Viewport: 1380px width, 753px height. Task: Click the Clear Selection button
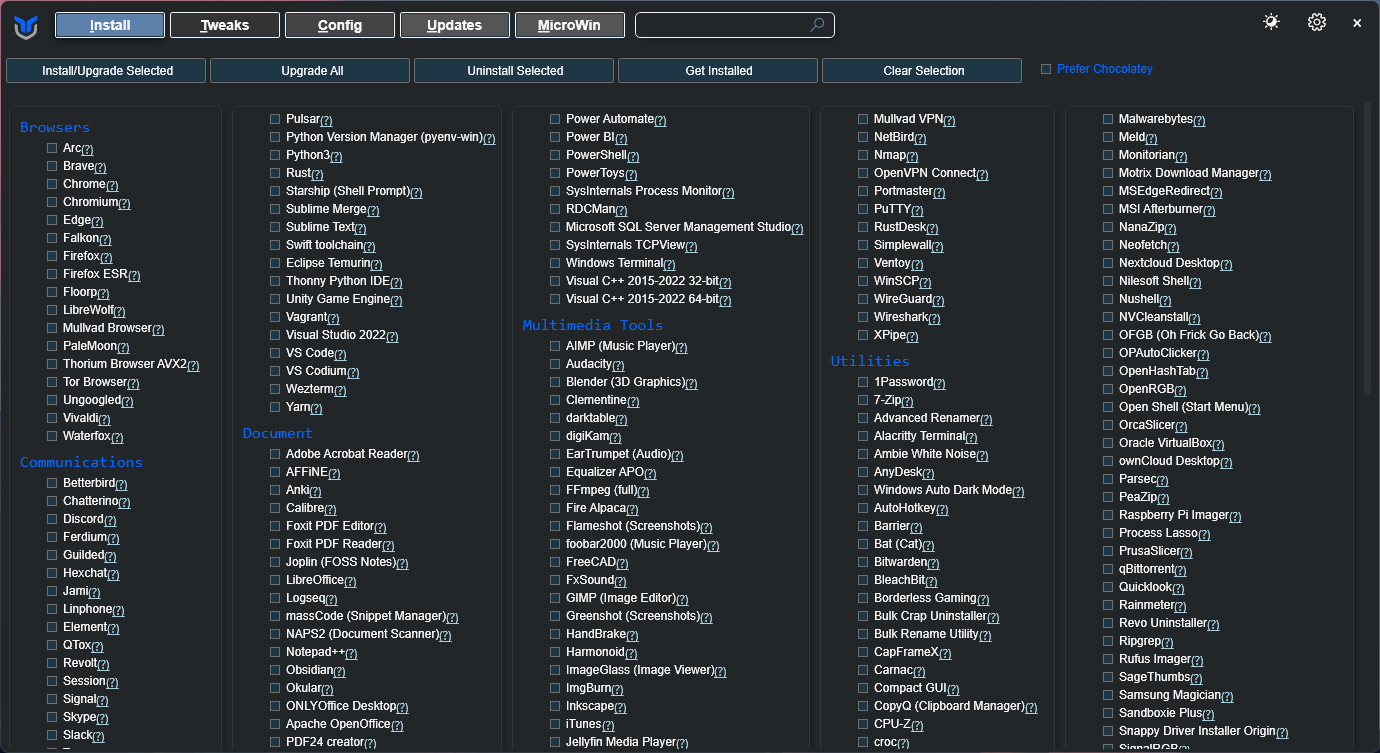click(922, 71)
